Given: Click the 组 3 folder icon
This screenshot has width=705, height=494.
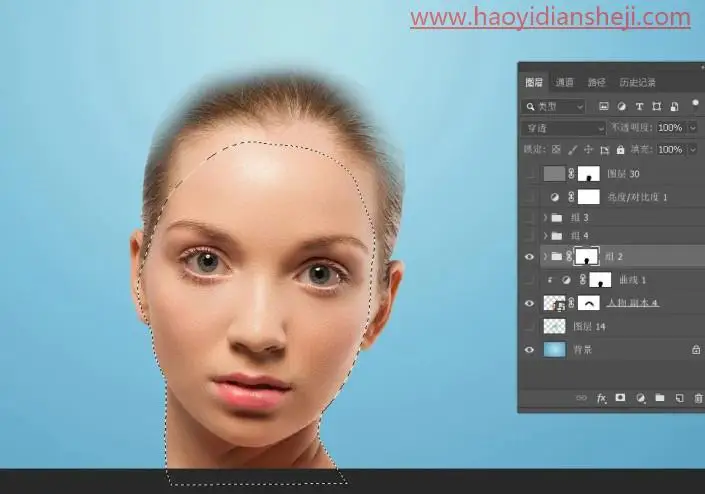Looking at the screenshot, I should [557, 218].
